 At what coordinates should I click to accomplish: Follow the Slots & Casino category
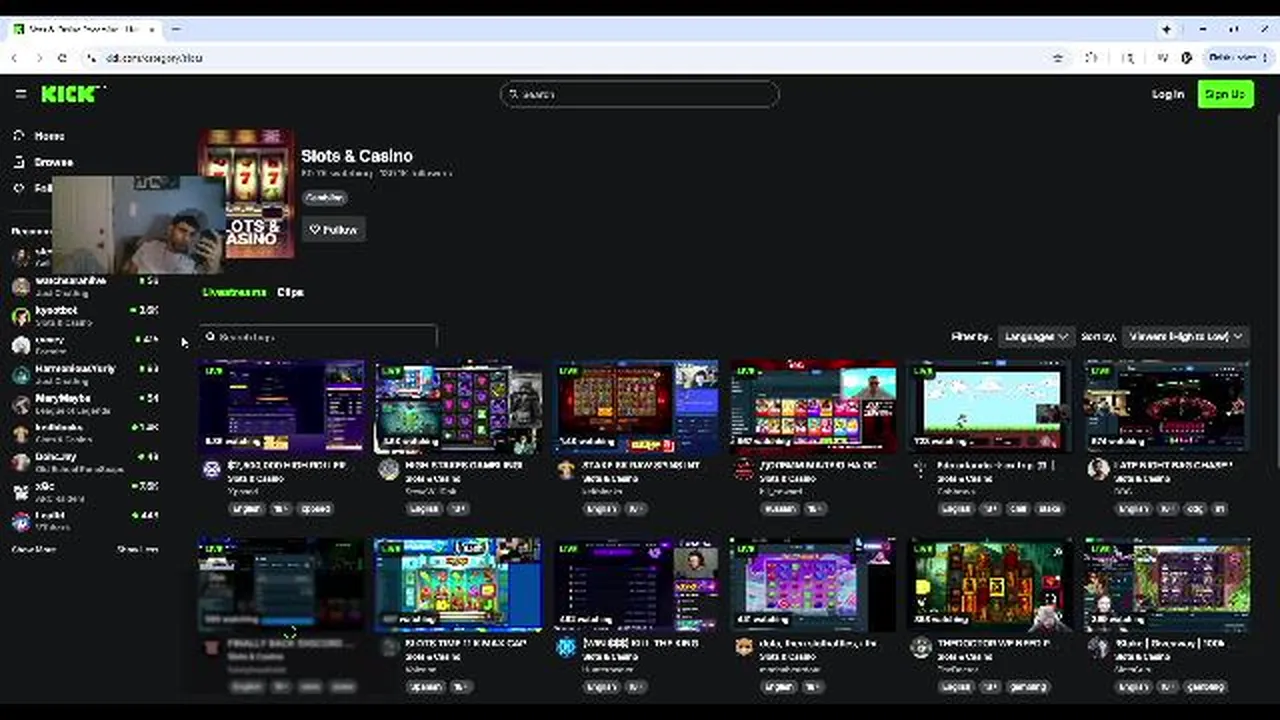333,230
